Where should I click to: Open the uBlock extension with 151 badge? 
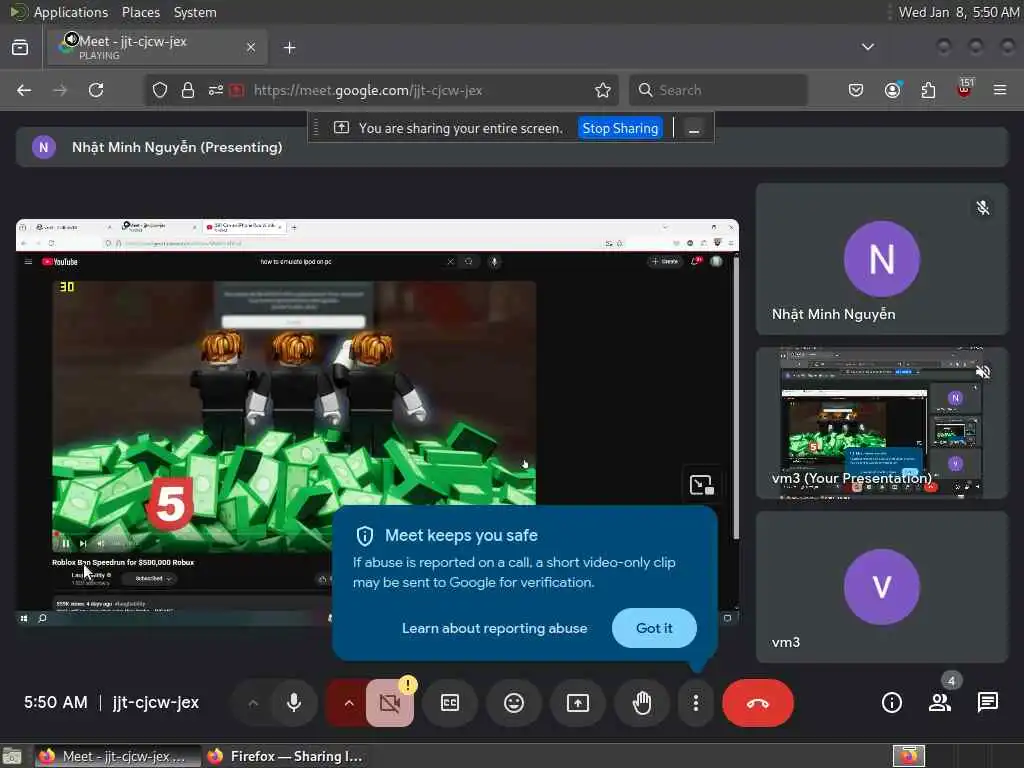tap(964, 89)
